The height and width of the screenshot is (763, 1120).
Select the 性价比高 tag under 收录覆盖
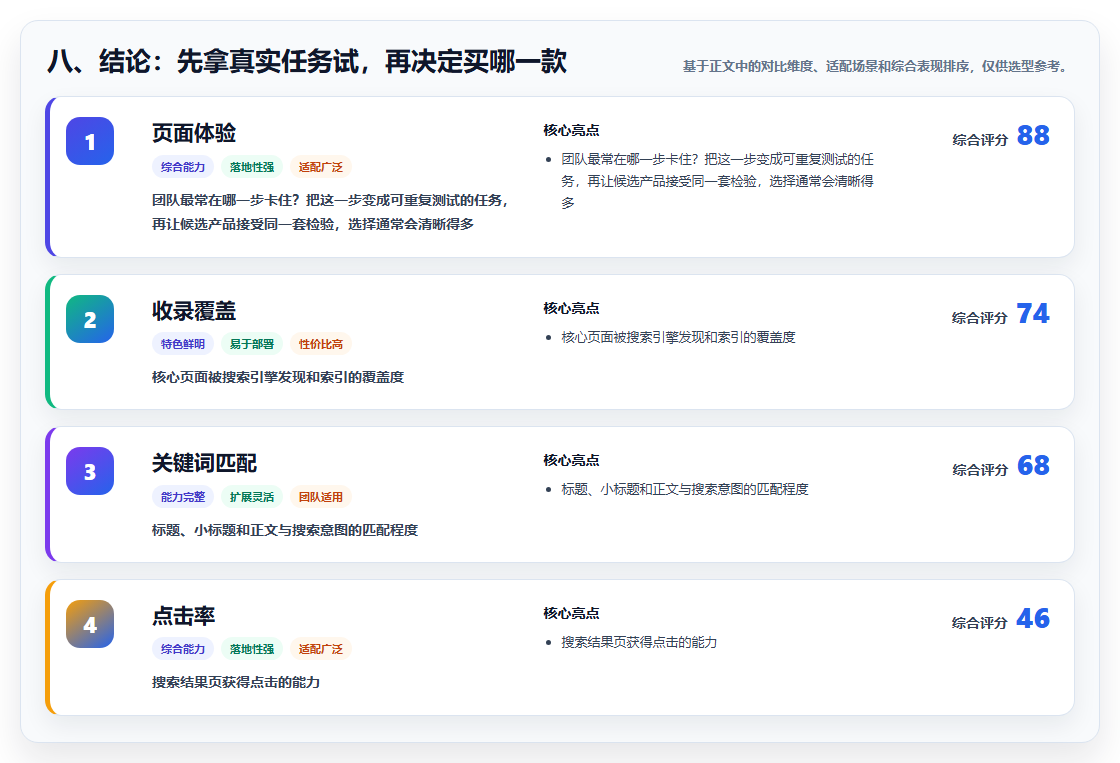click(x=321, y=344)
